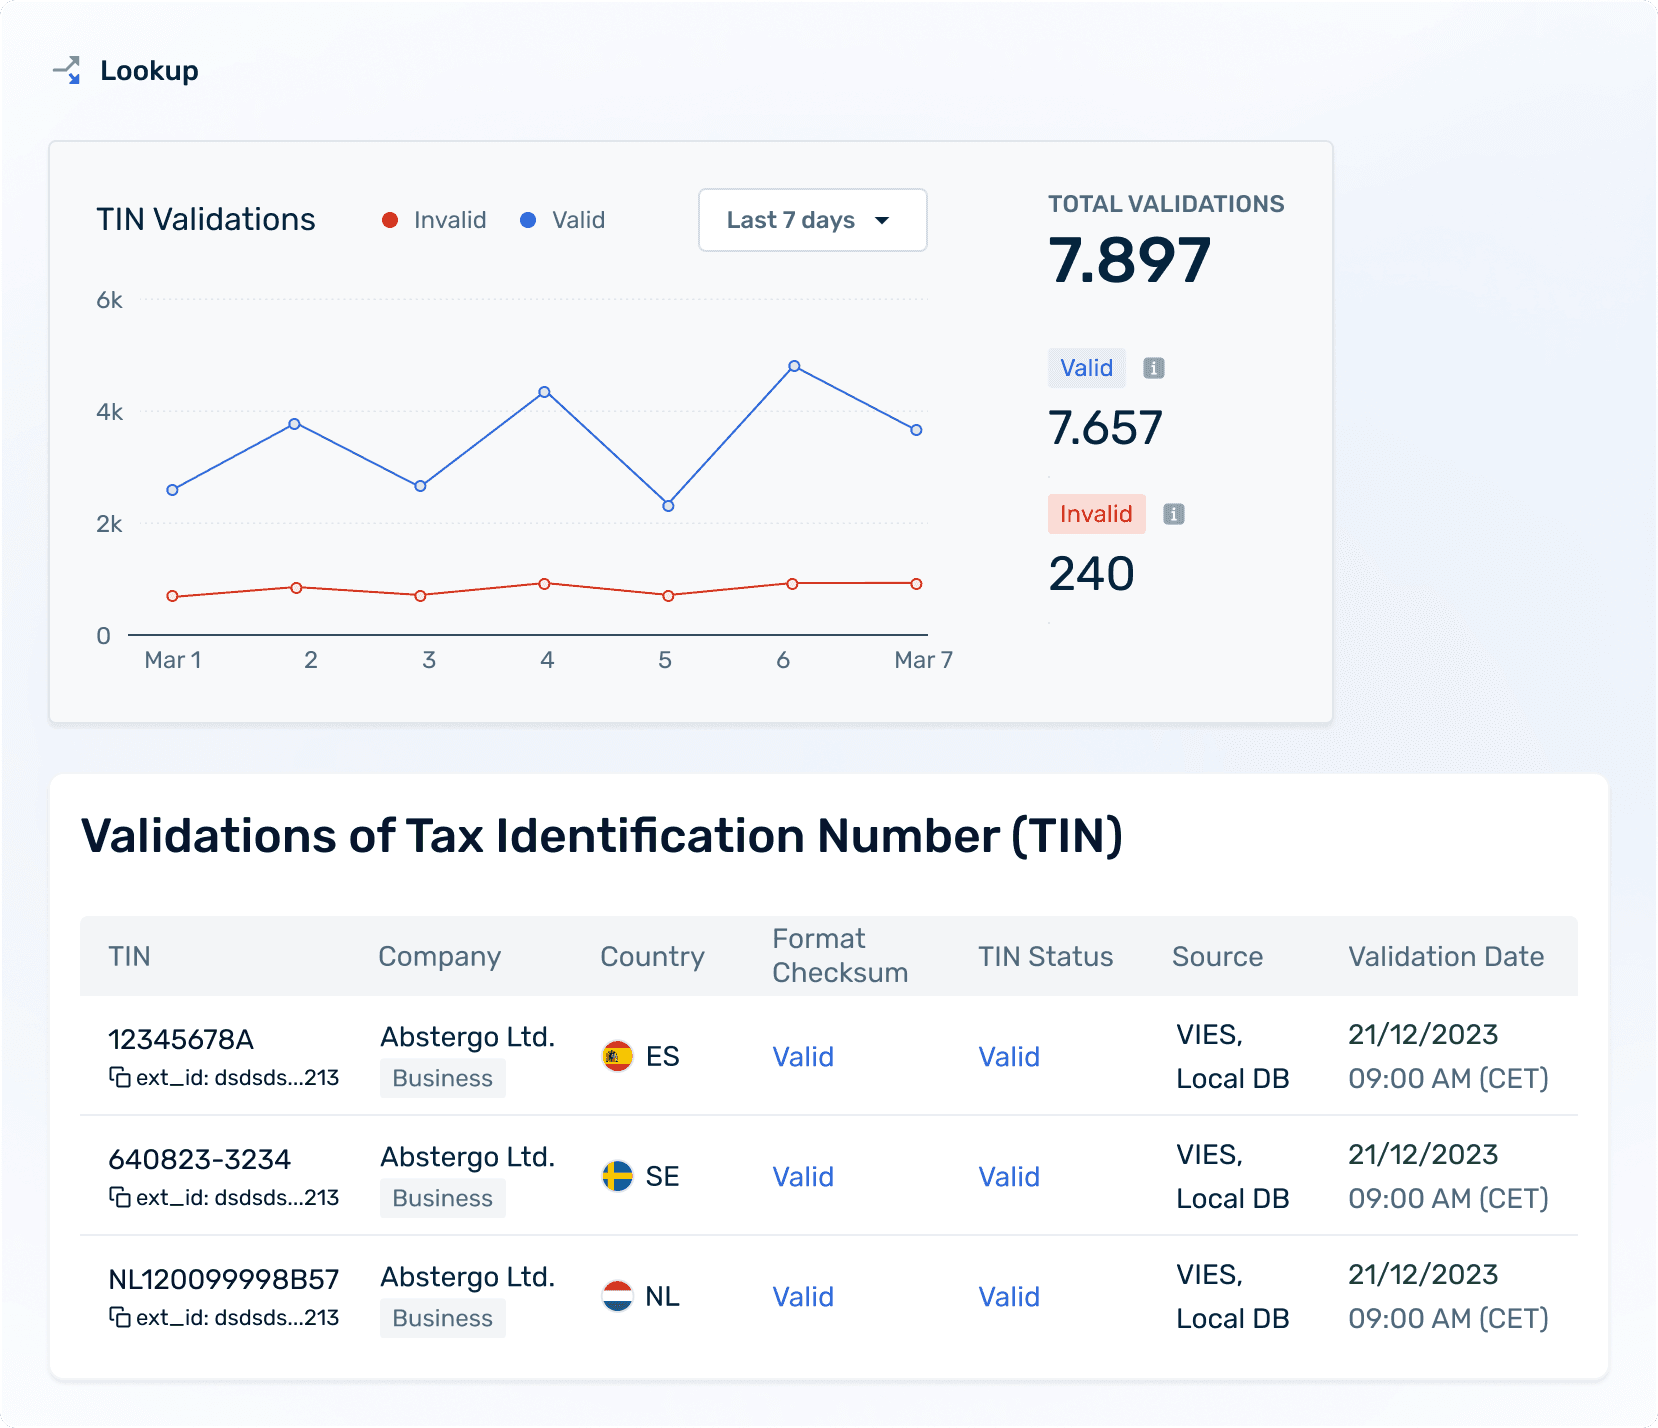This screenshot has width=1658, height=1428.
Task: Click the Country column header
Action: [x=652, y=957]
